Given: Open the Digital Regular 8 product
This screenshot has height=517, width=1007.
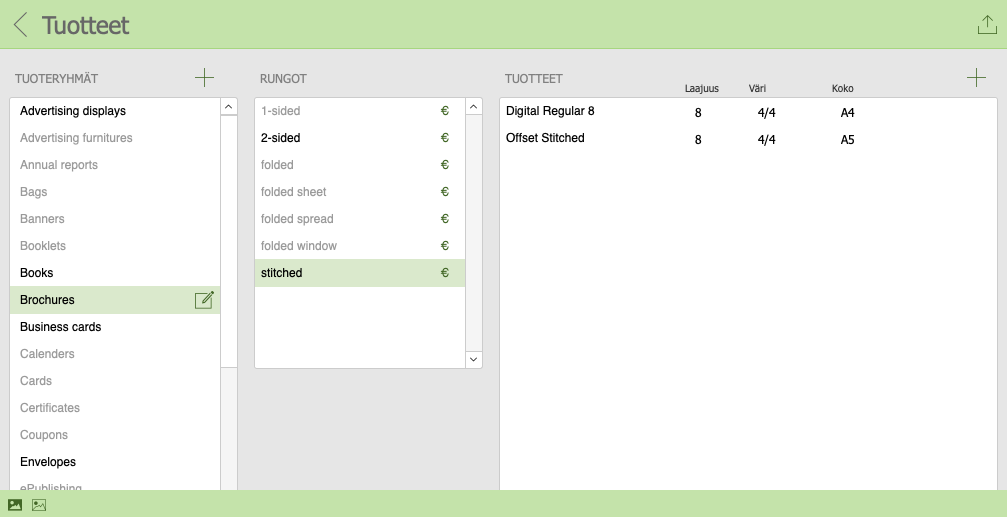Looking at the screenshot, I should [x=550, y=111].
